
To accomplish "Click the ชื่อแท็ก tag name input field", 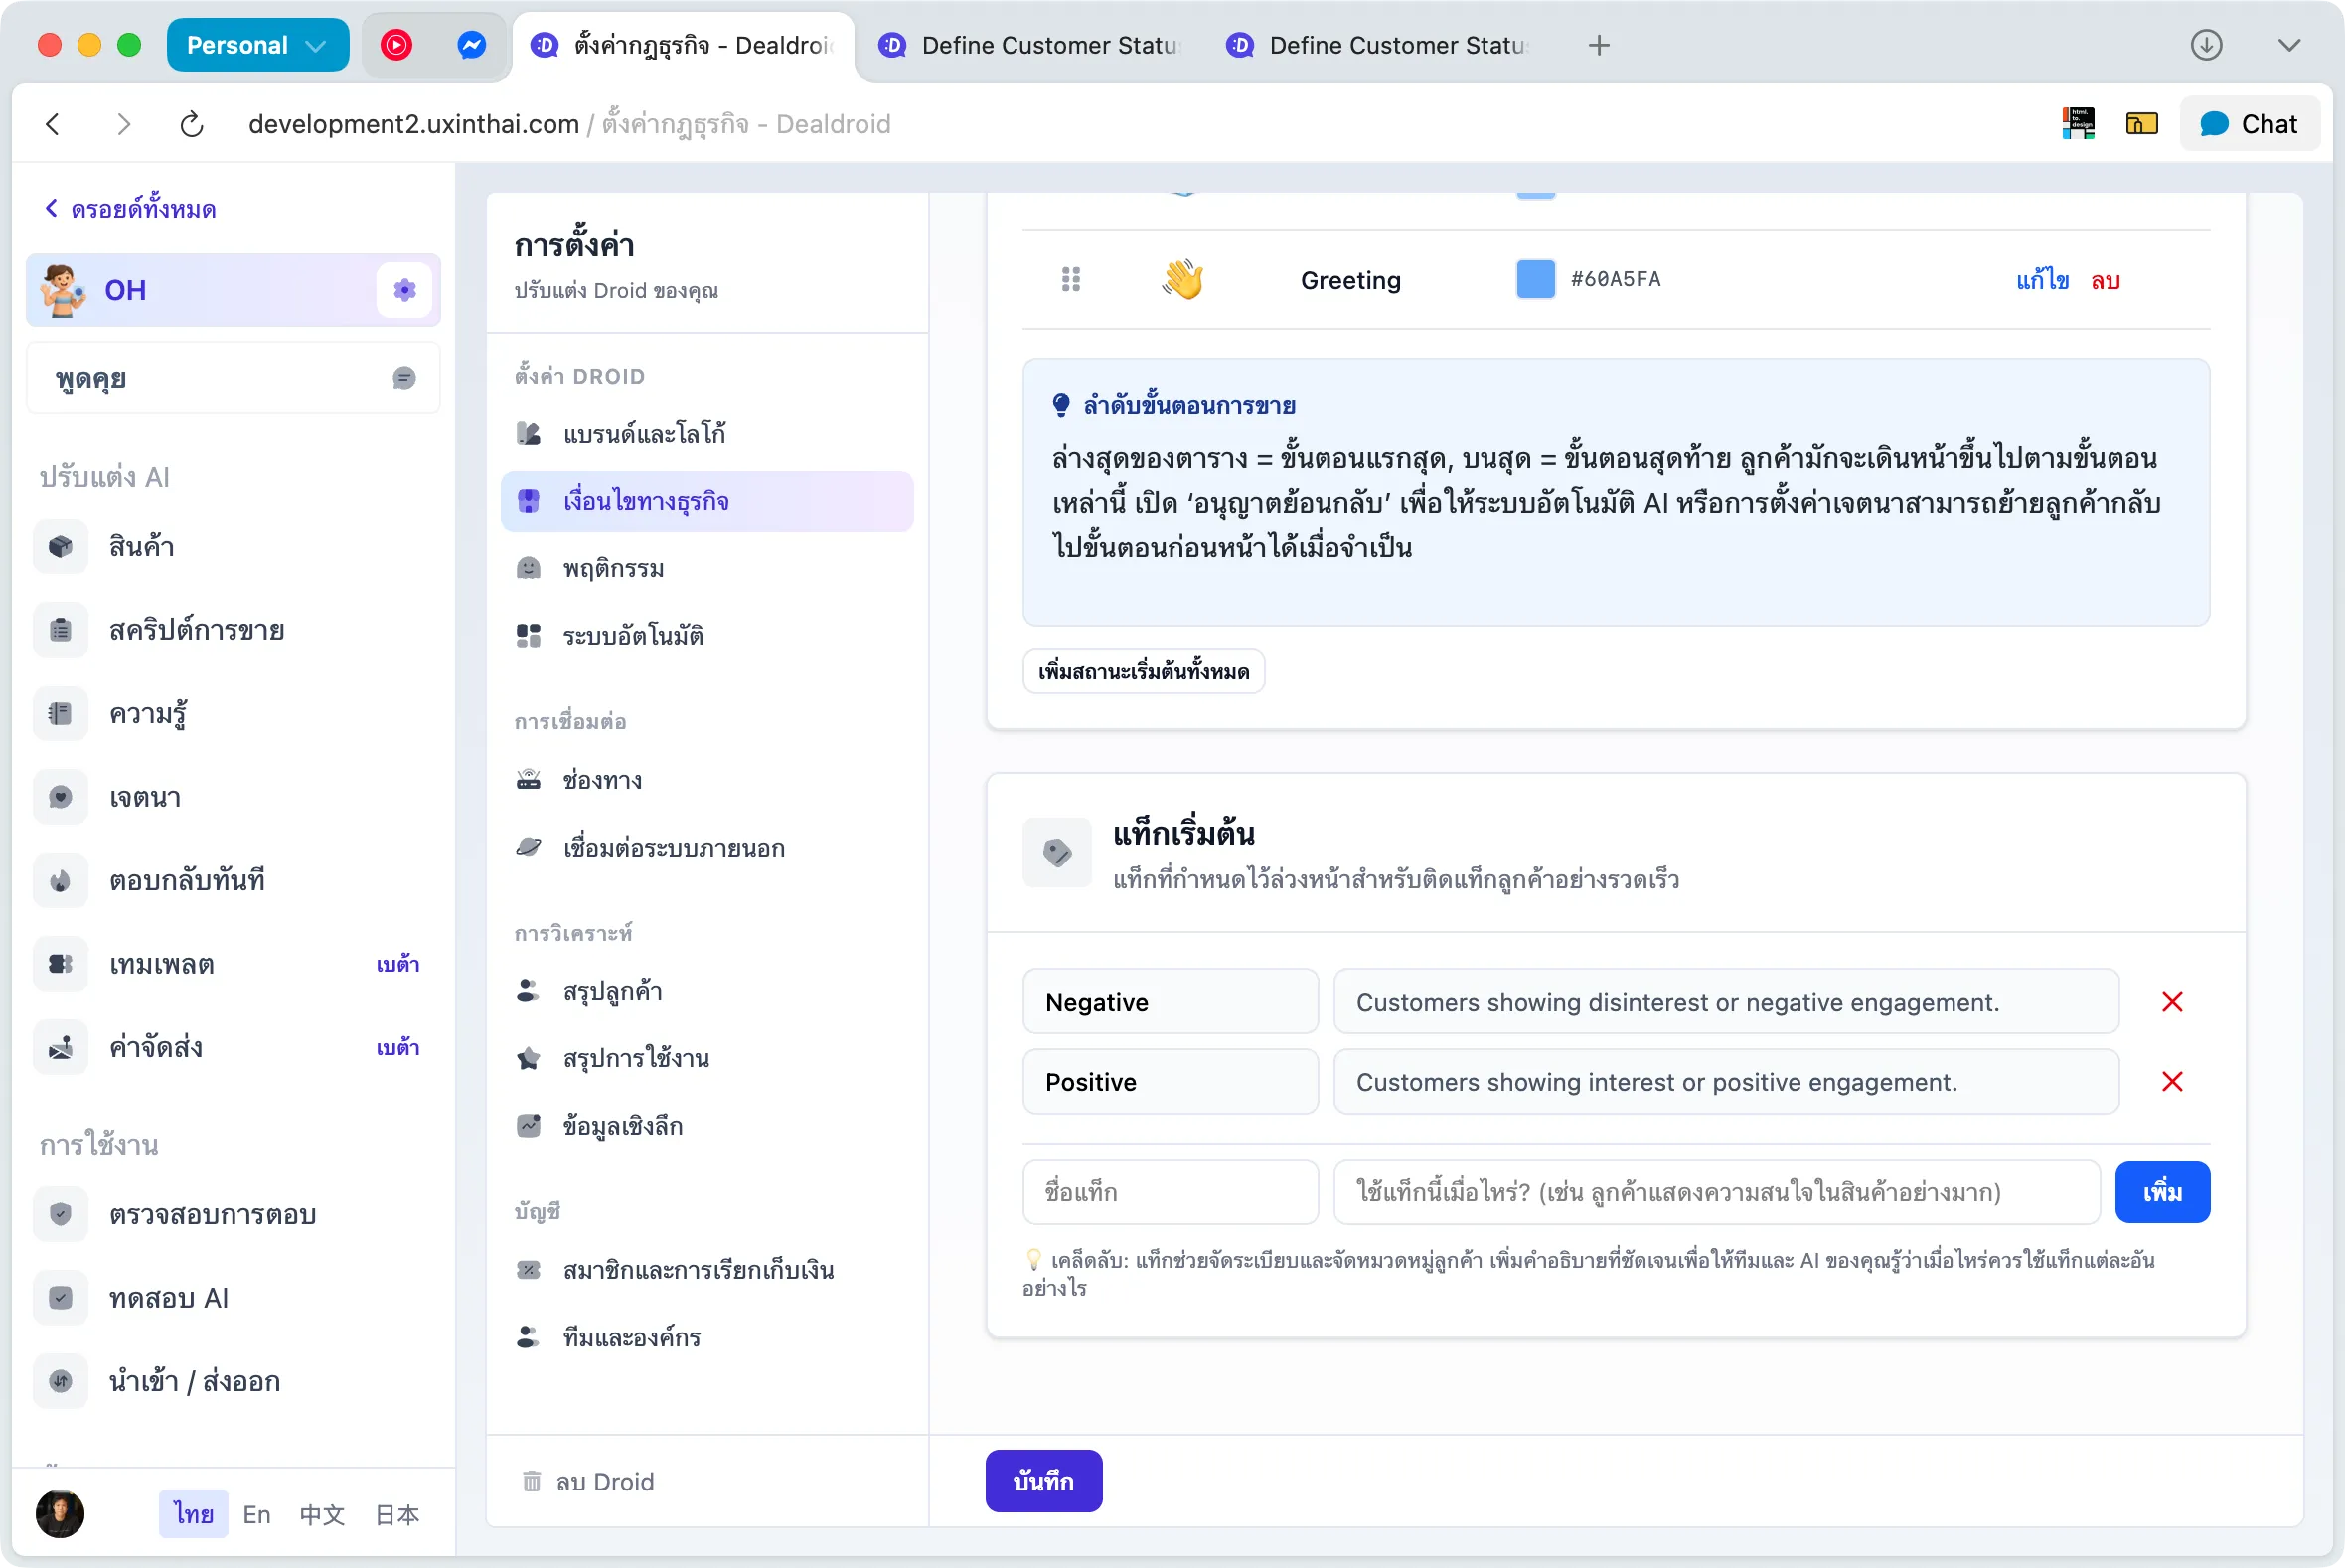I will (1170, 1192).
